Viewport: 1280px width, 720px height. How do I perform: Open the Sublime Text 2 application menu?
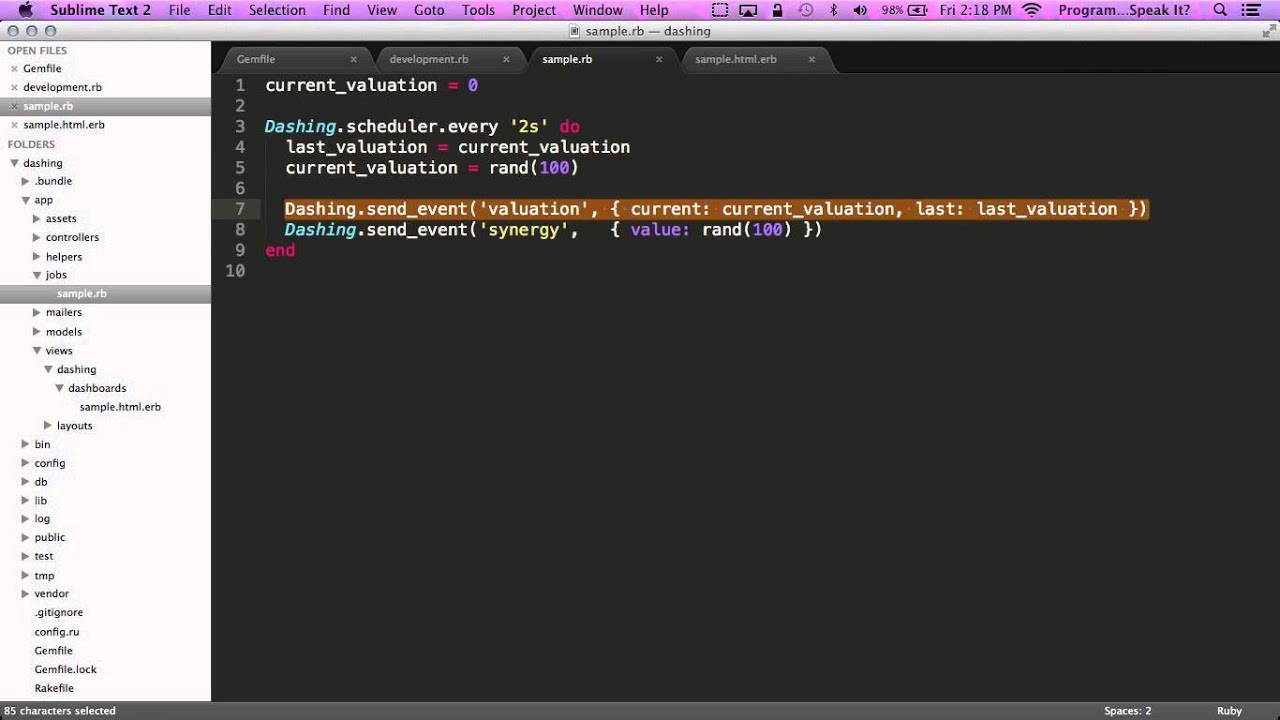pyautogui.click(x=100, y=10)
